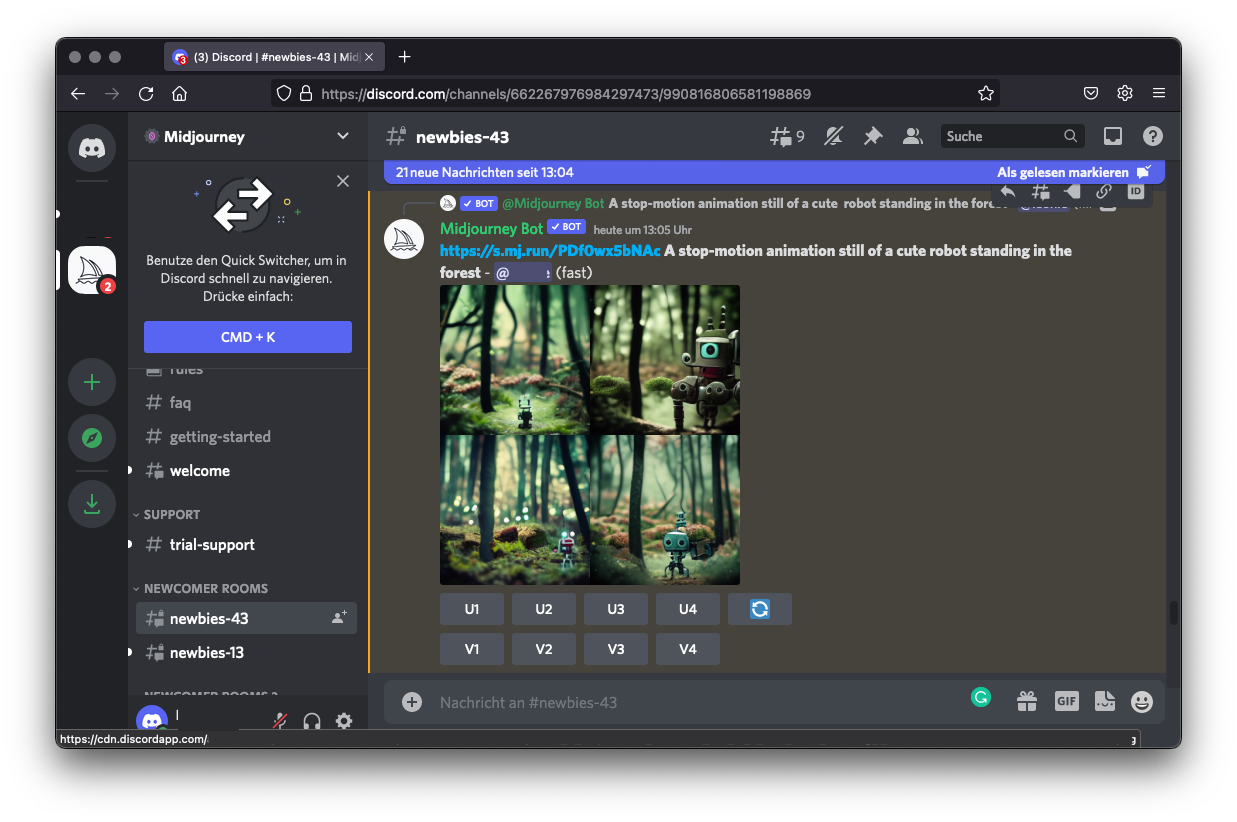Screen dimensions: 1237x822
Task: Open the trial-support channel
Action: (x=212, y=544)
